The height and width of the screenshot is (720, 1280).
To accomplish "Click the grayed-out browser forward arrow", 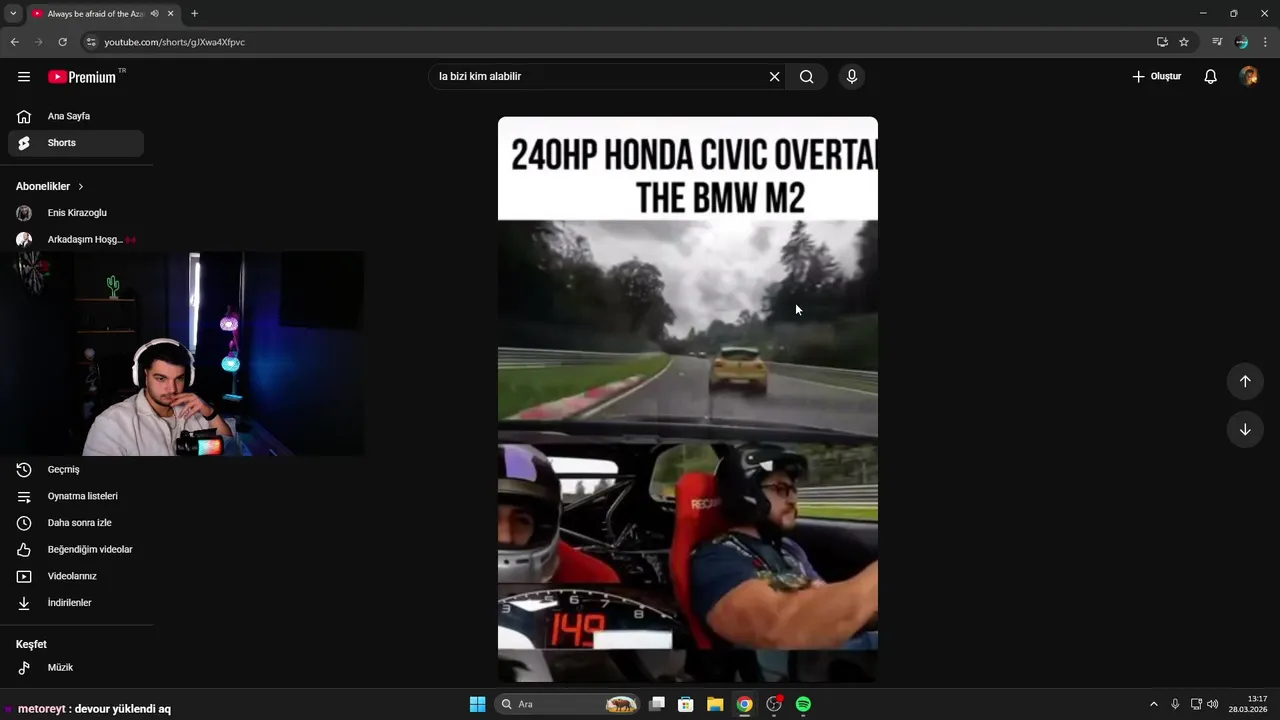I will click(x=39, y=42).
